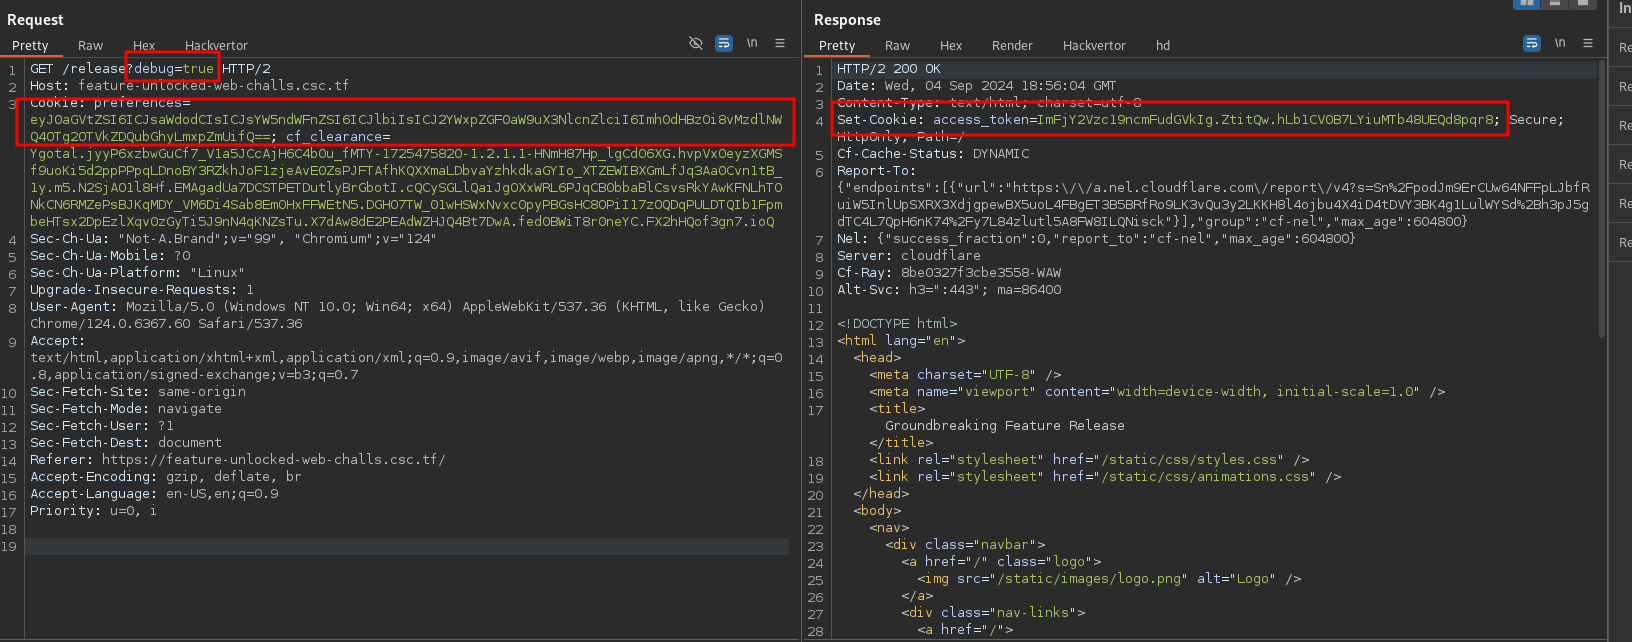Click Set-Cookie access_token value in response
The height and width of the screenshot is (642, 1632).
click(x=1266, y=120)
